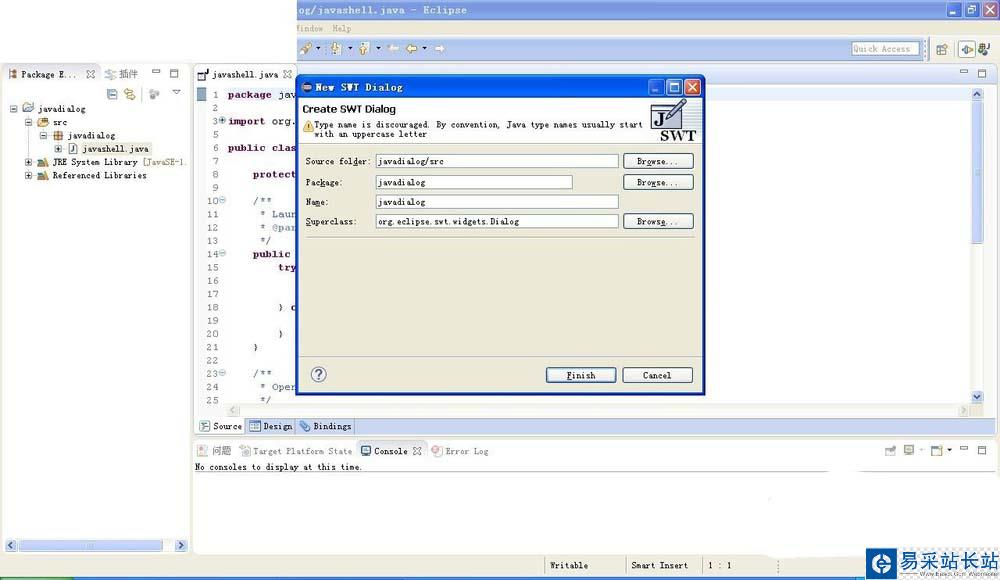This screenshot has height=580, width=1000.
Task: Minimize the Package Explorer panel
Action: click(x=156, y=72)
